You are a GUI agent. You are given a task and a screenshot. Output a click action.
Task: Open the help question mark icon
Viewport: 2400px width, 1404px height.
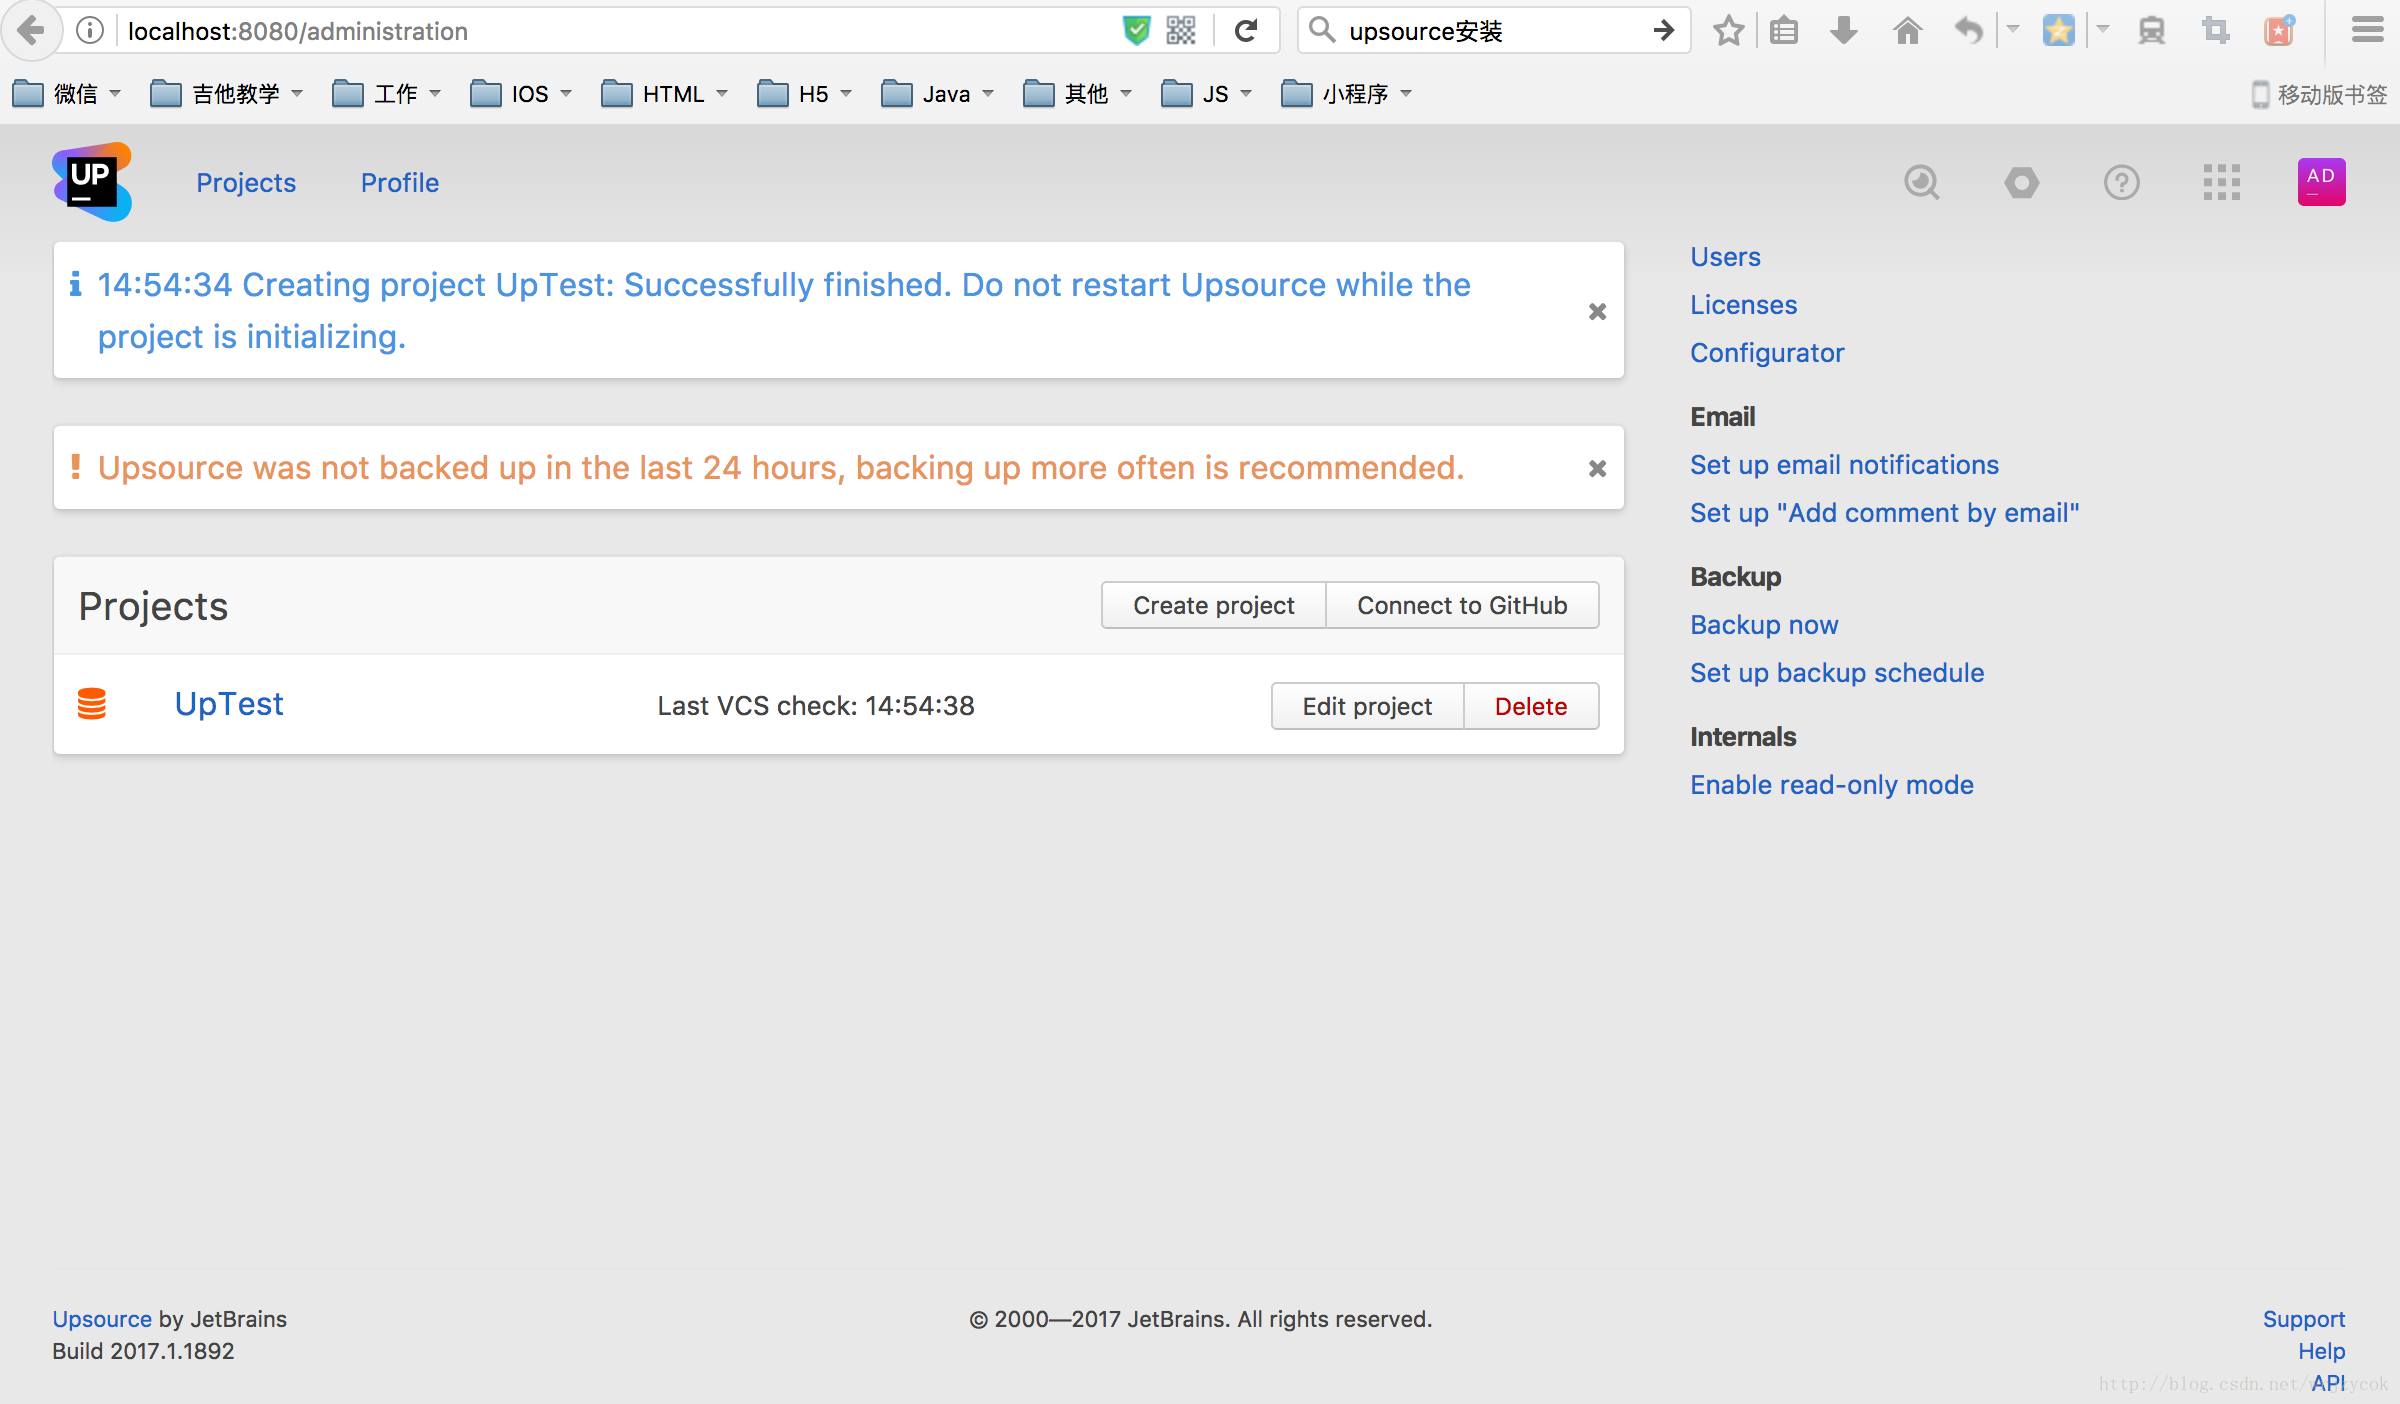[2121, 183]
